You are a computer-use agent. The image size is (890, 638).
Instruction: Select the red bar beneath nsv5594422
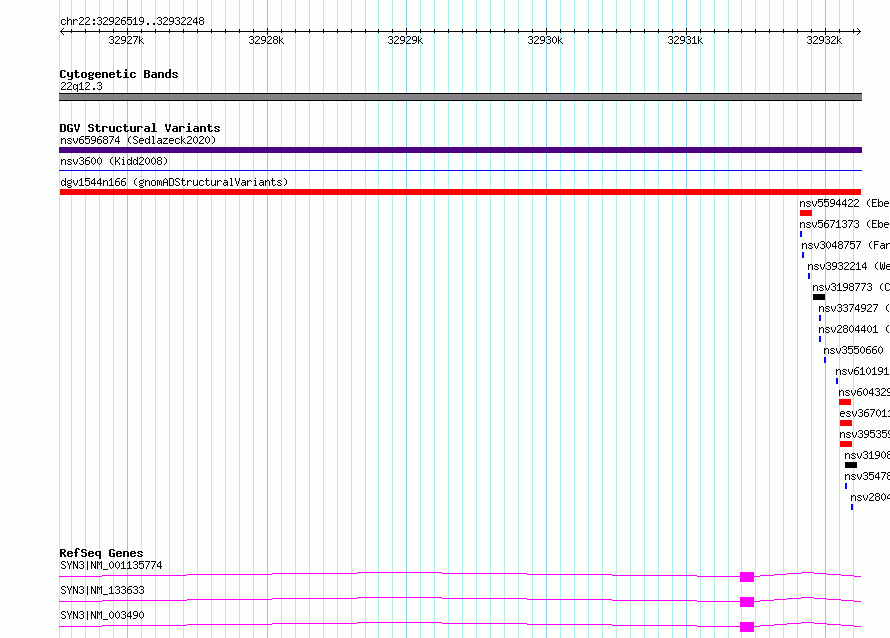tap(805, 213)
